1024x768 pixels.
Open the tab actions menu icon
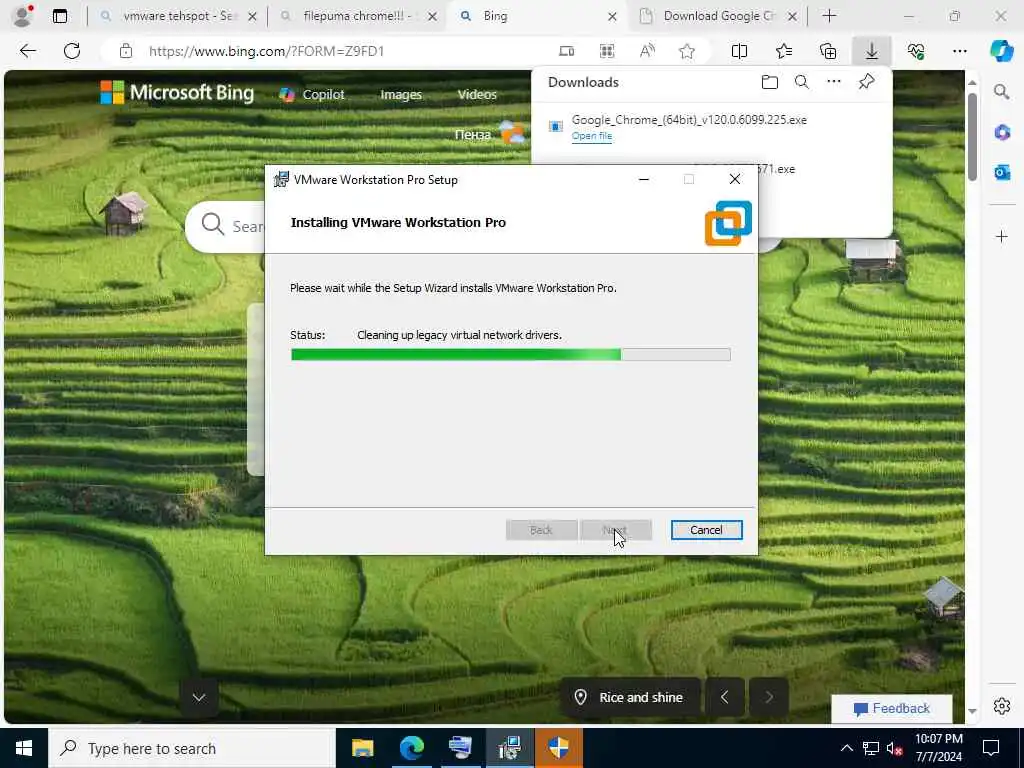(60, 16)
